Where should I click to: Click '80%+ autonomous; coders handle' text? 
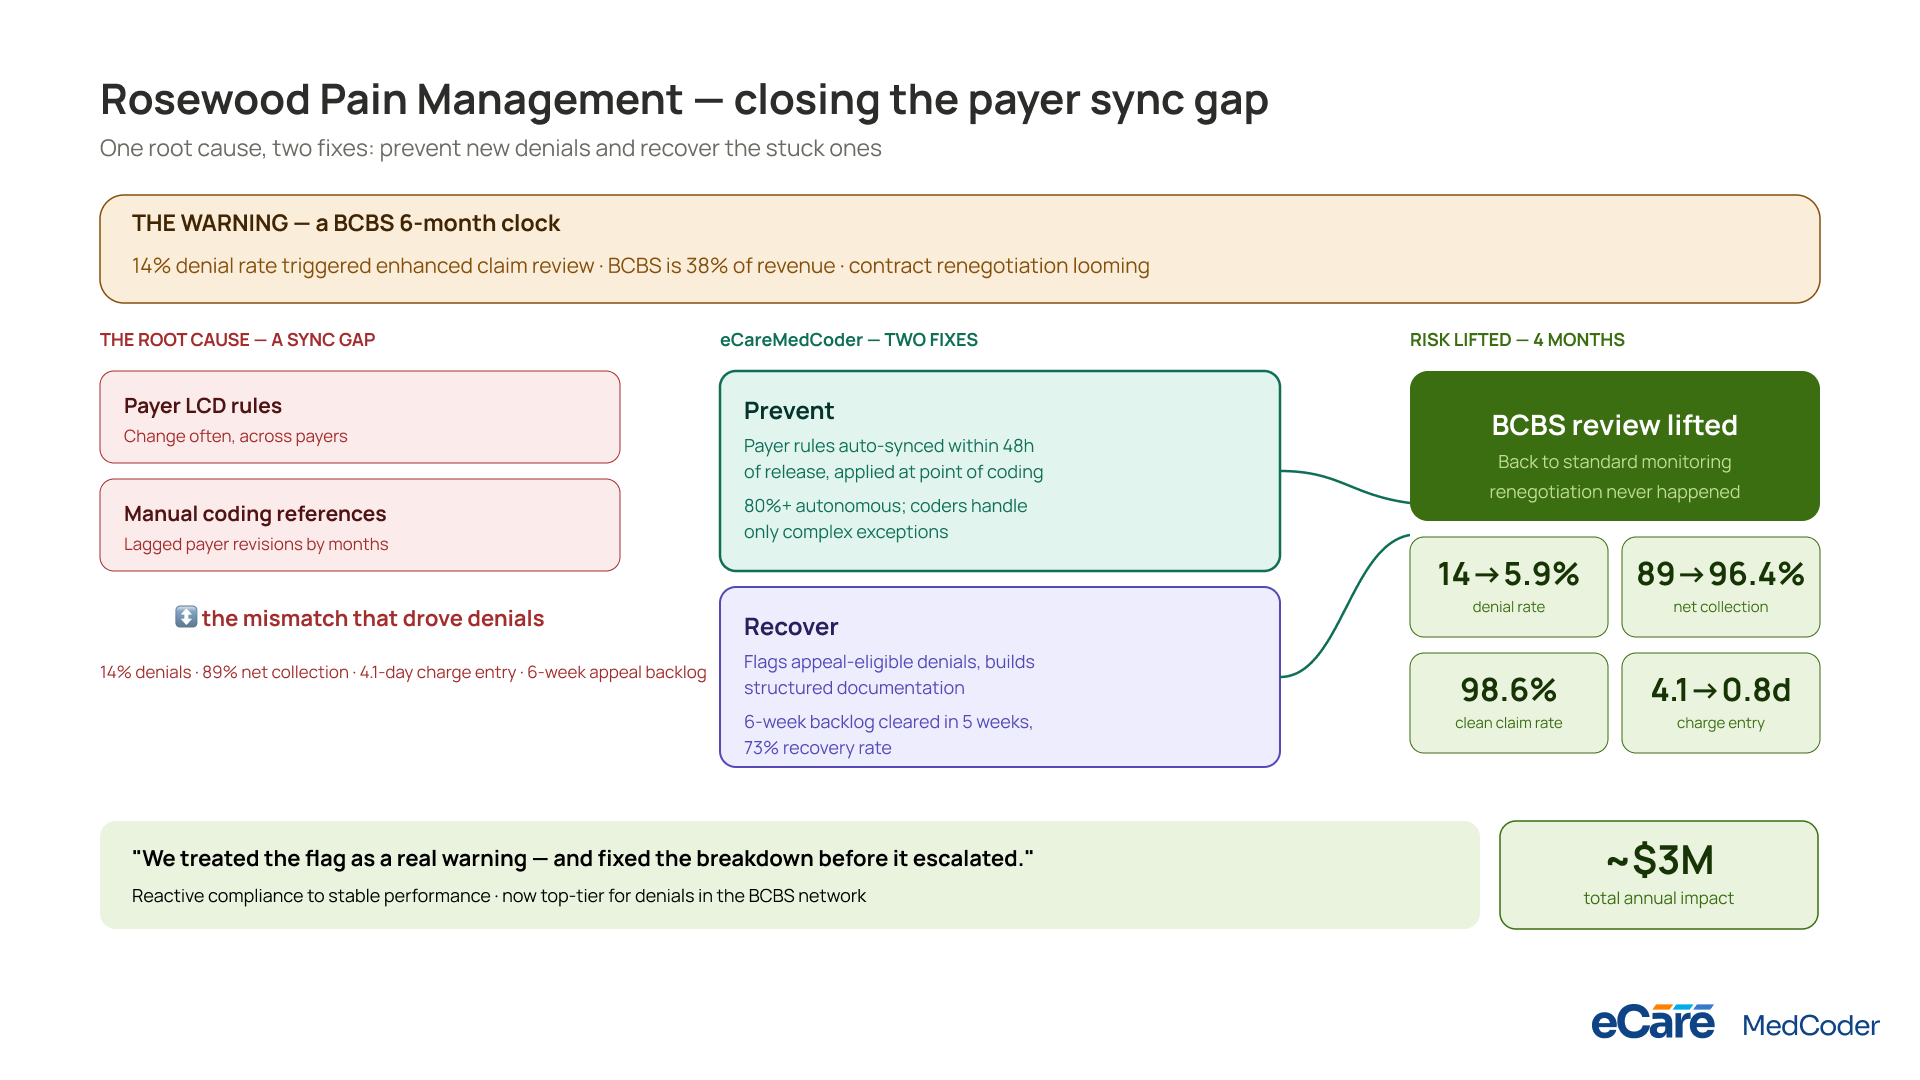[x=886, y=506]
